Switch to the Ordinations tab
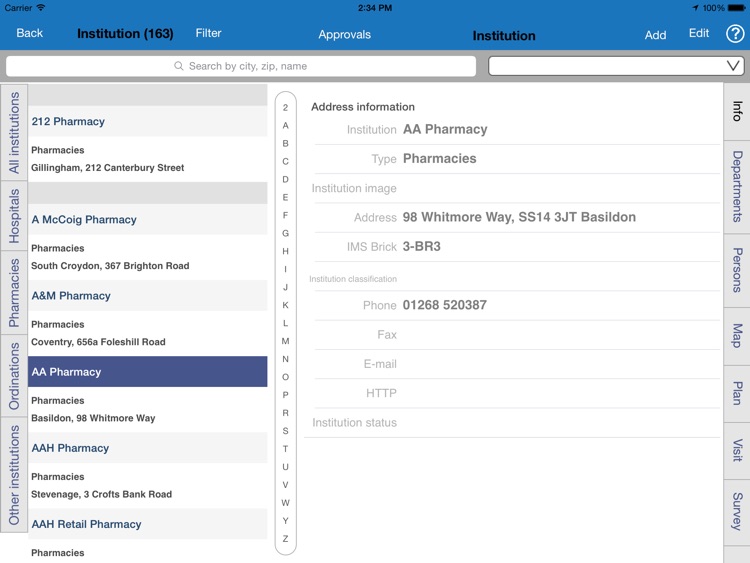The height and width of the screenshot is (563, 750). pyautogui.click(x=14, y=376)
